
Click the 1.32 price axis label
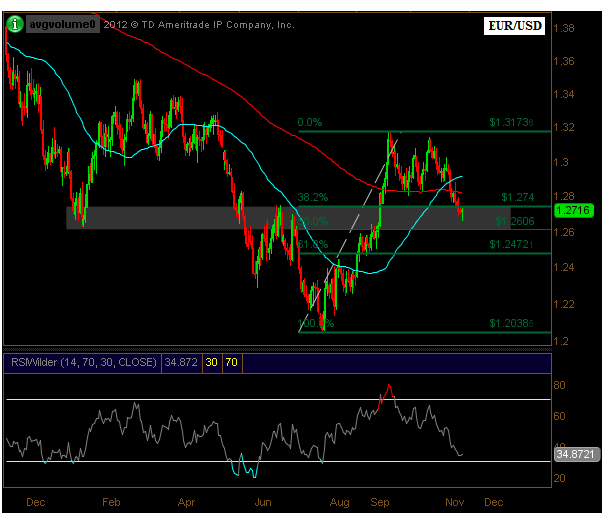point(564,127)
